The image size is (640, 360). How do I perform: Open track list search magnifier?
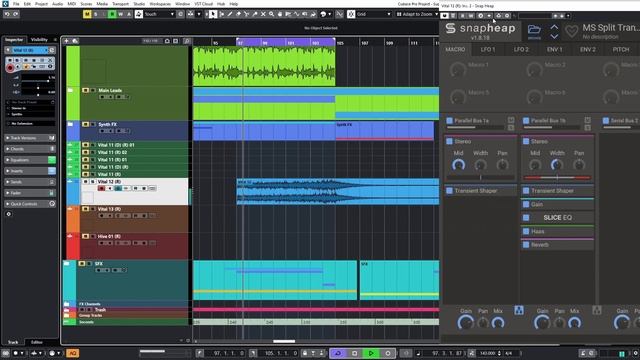pyautogui.click(x=187, y=41)
